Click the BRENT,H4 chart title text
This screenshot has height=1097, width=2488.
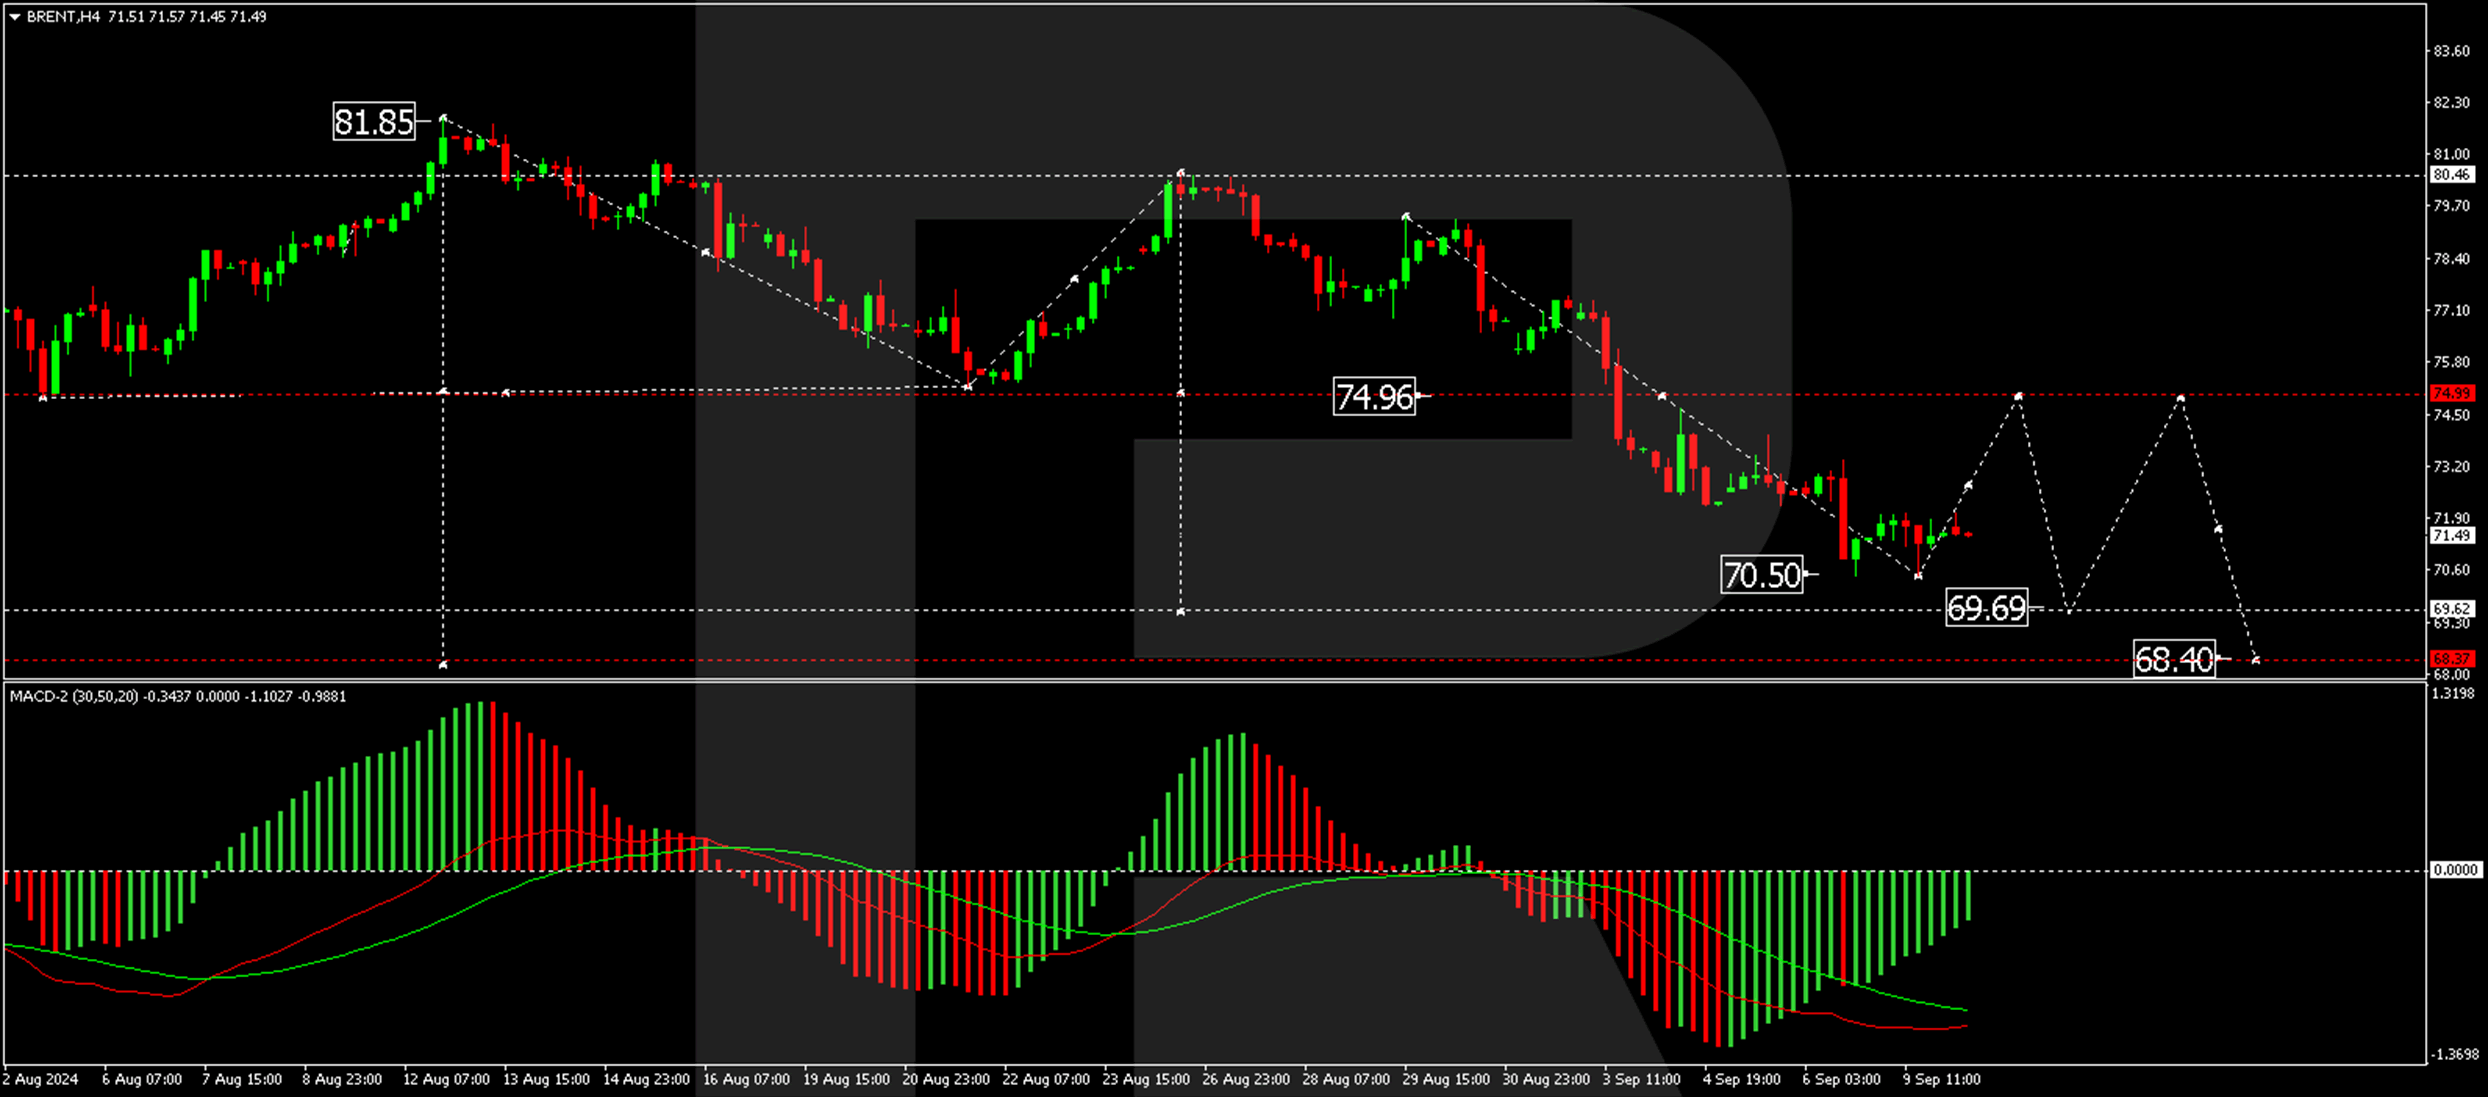click(x=63, y=17)
